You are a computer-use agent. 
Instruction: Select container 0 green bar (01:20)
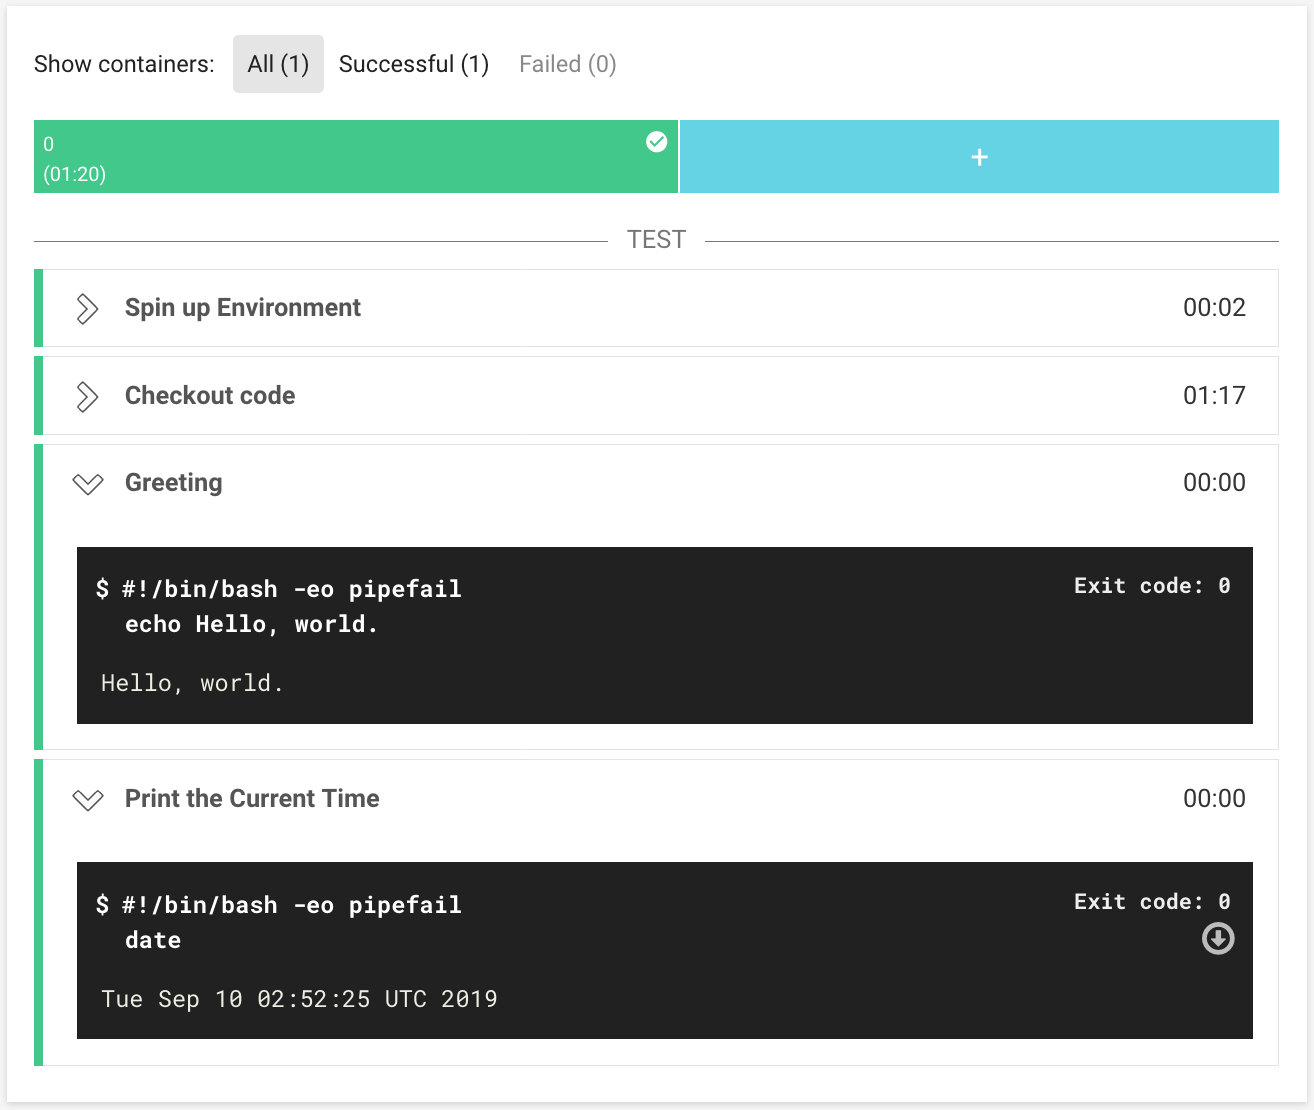(340, 158)
